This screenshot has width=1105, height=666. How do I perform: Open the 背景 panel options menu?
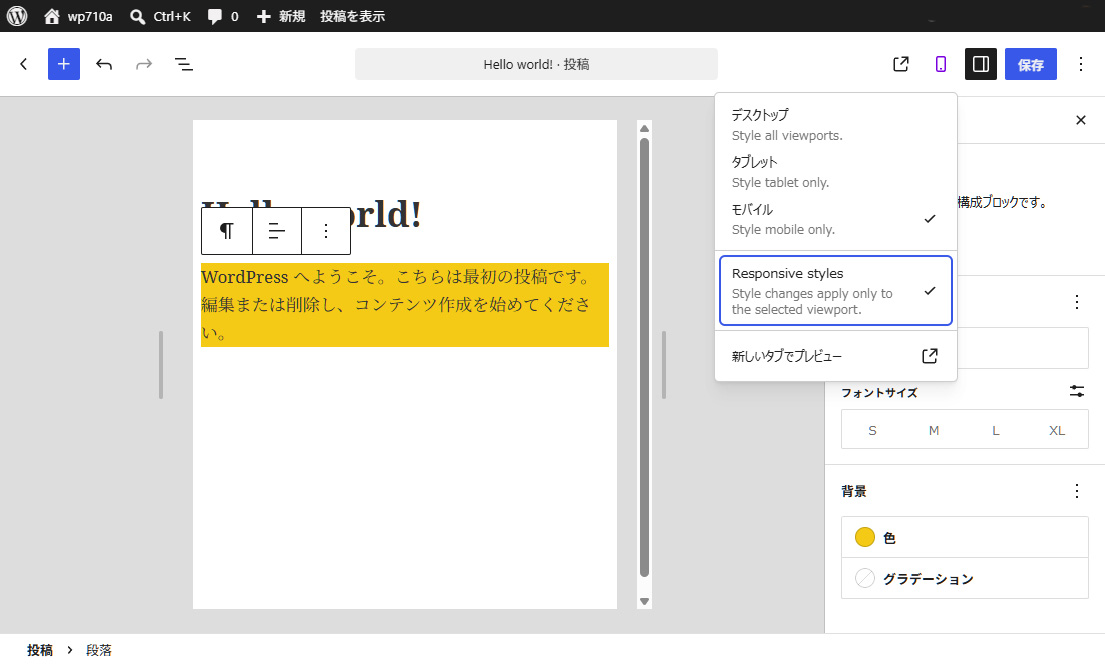coord(1076,491)
